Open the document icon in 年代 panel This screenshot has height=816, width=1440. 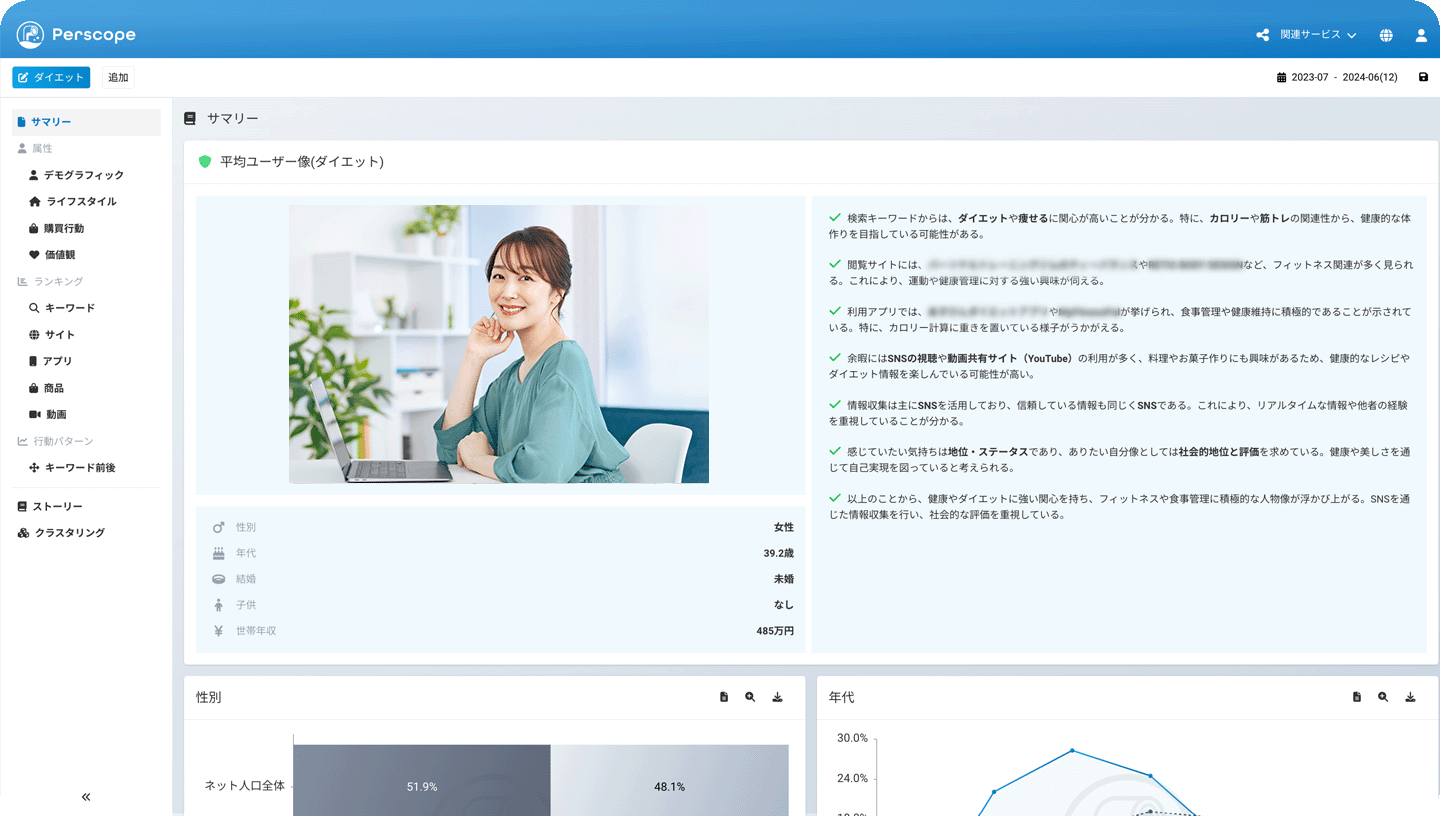(1356, 697)
